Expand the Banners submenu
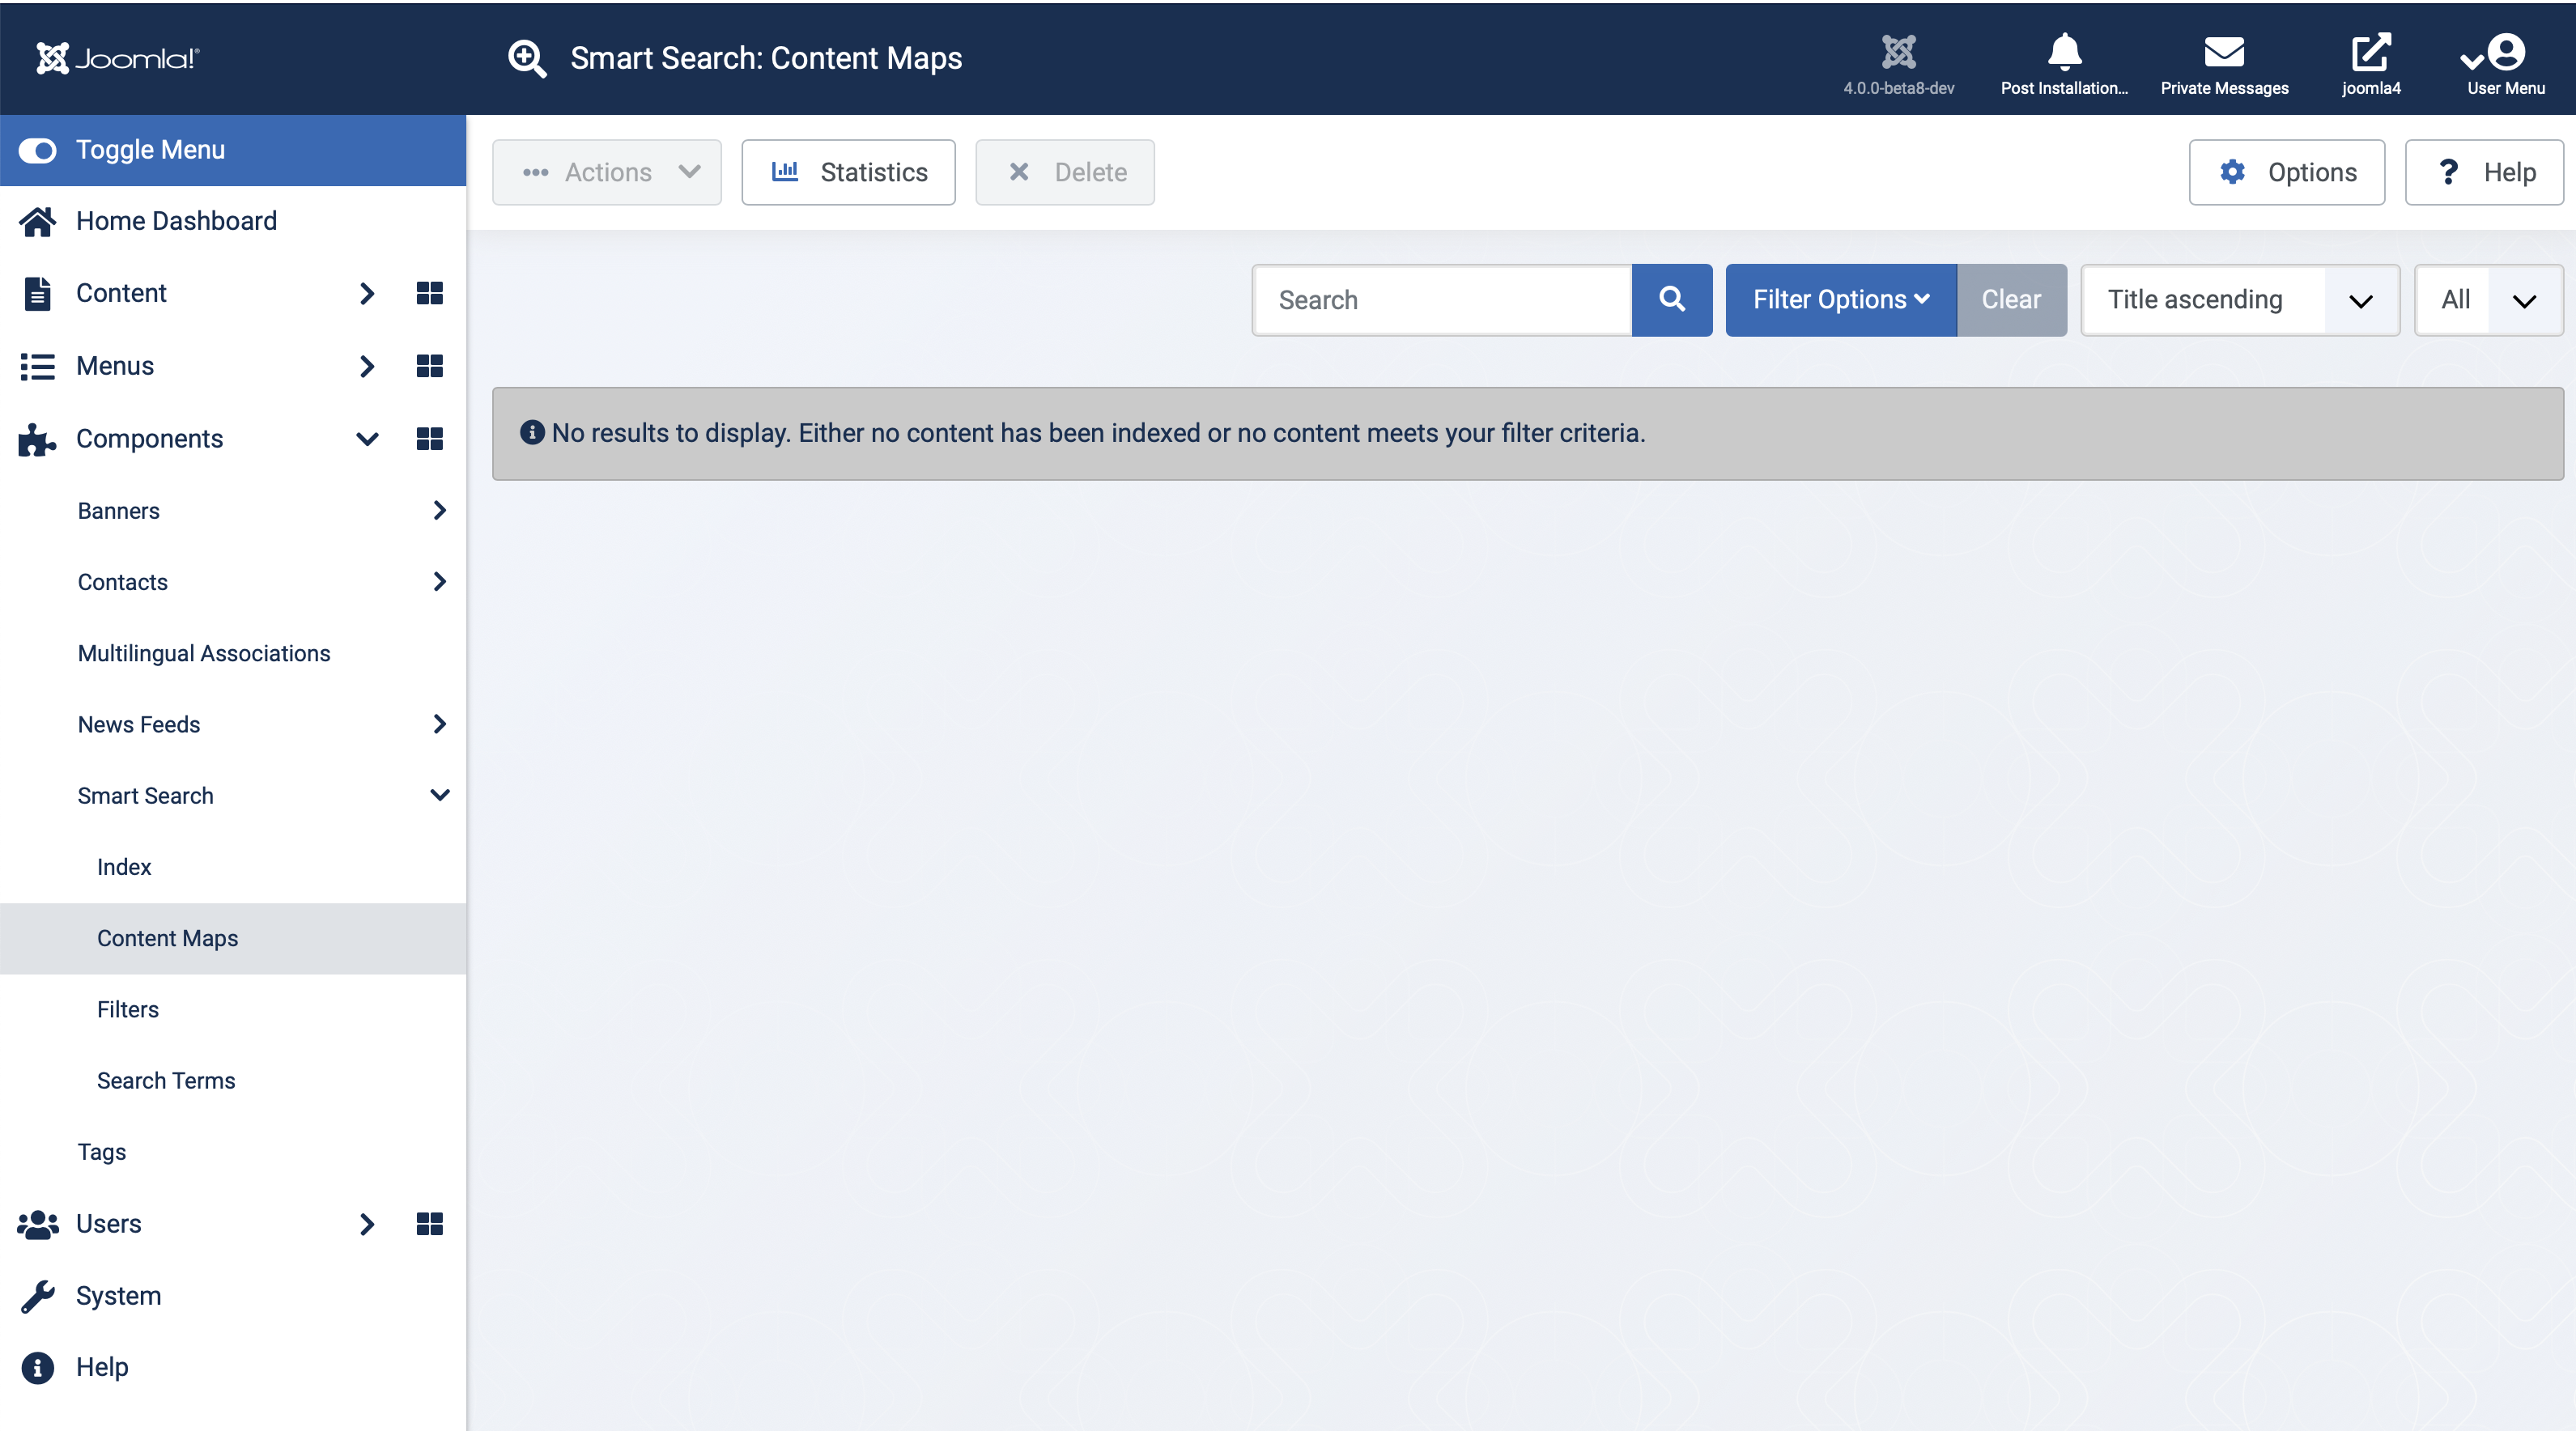This screenshot has height=1431, width=2576. 439,510
